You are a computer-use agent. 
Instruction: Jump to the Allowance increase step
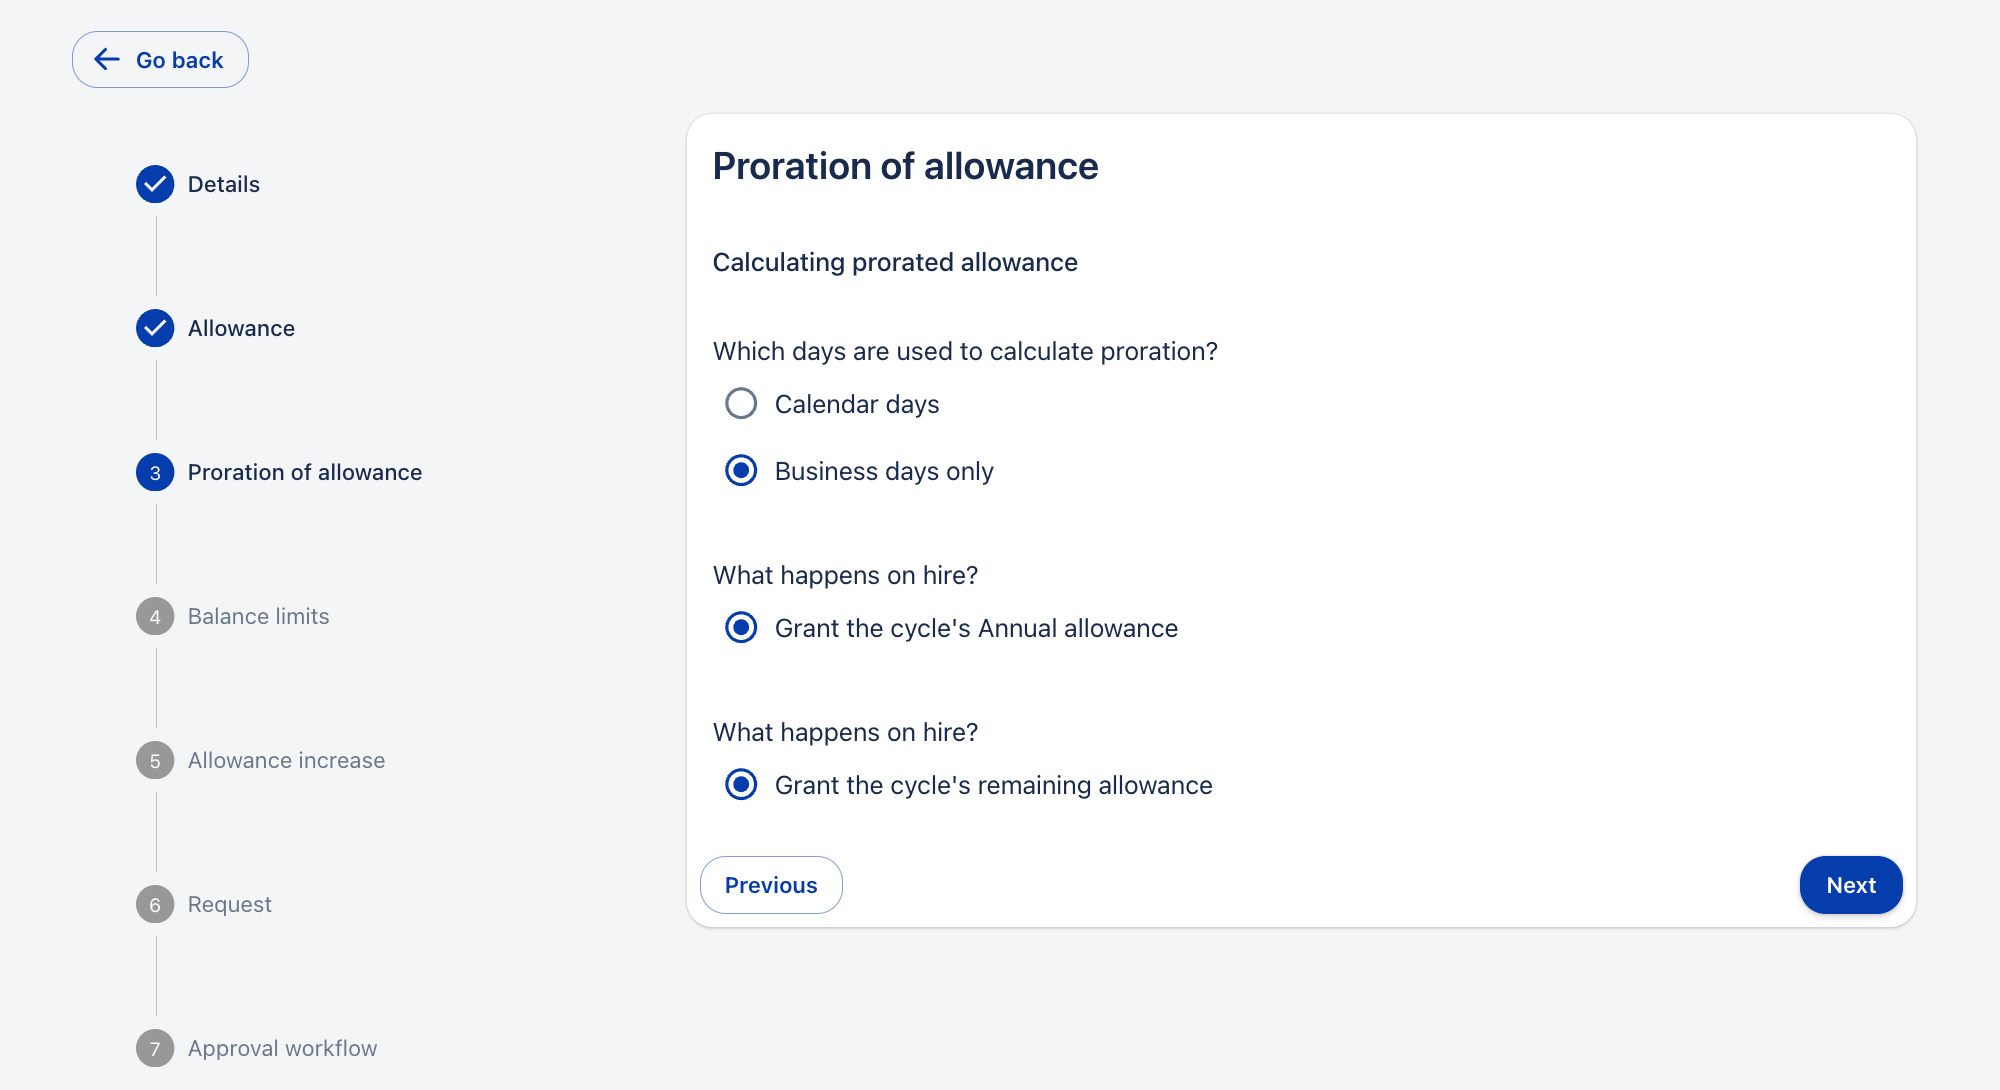[x=286, y=760]
